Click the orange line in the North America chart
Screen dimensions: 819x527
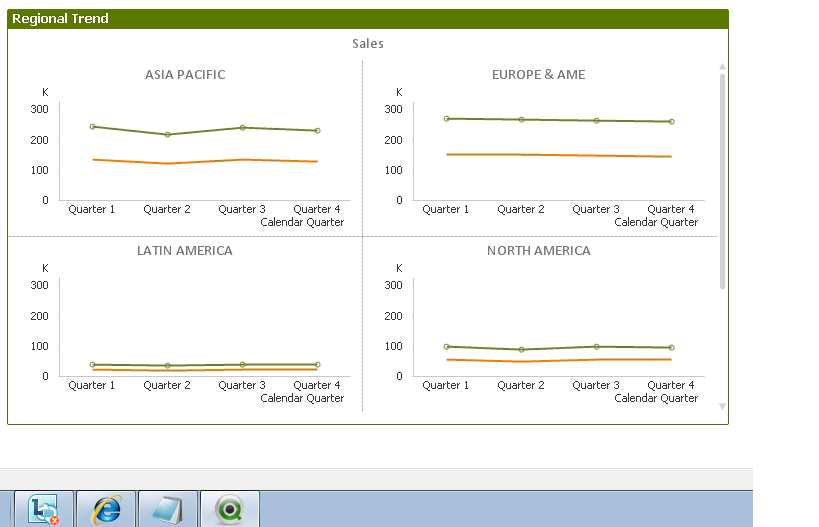(559, 360)
